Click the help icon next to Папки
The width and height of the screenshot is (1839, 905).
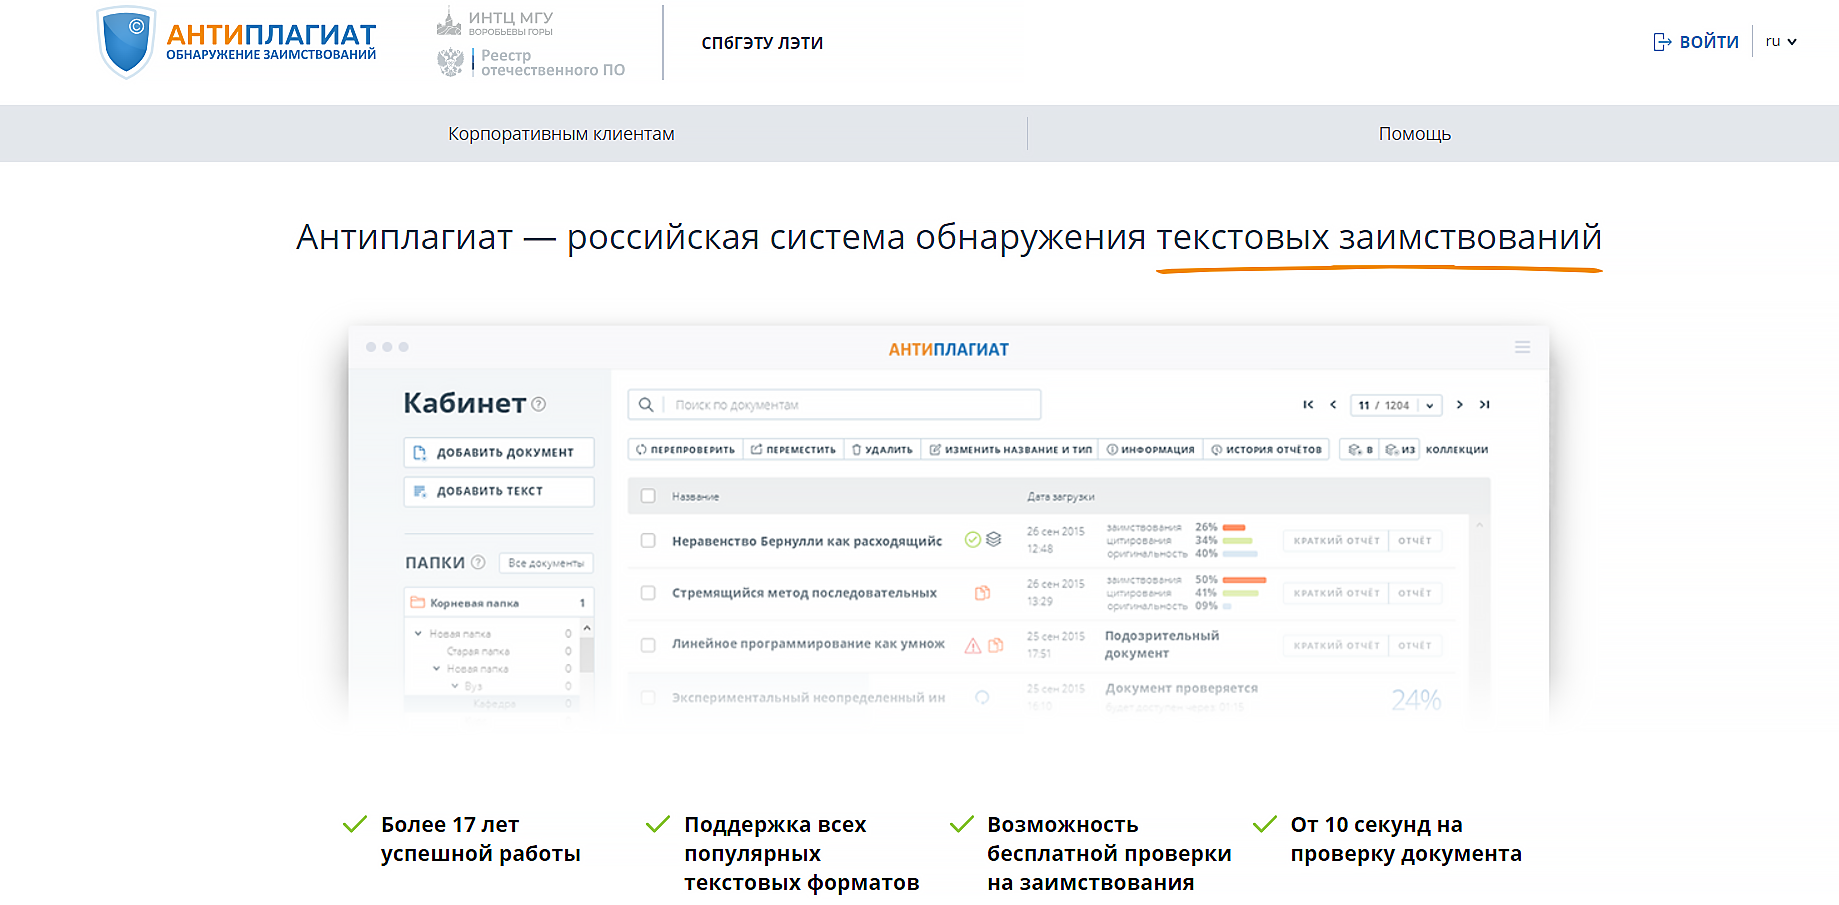[478, 562]
